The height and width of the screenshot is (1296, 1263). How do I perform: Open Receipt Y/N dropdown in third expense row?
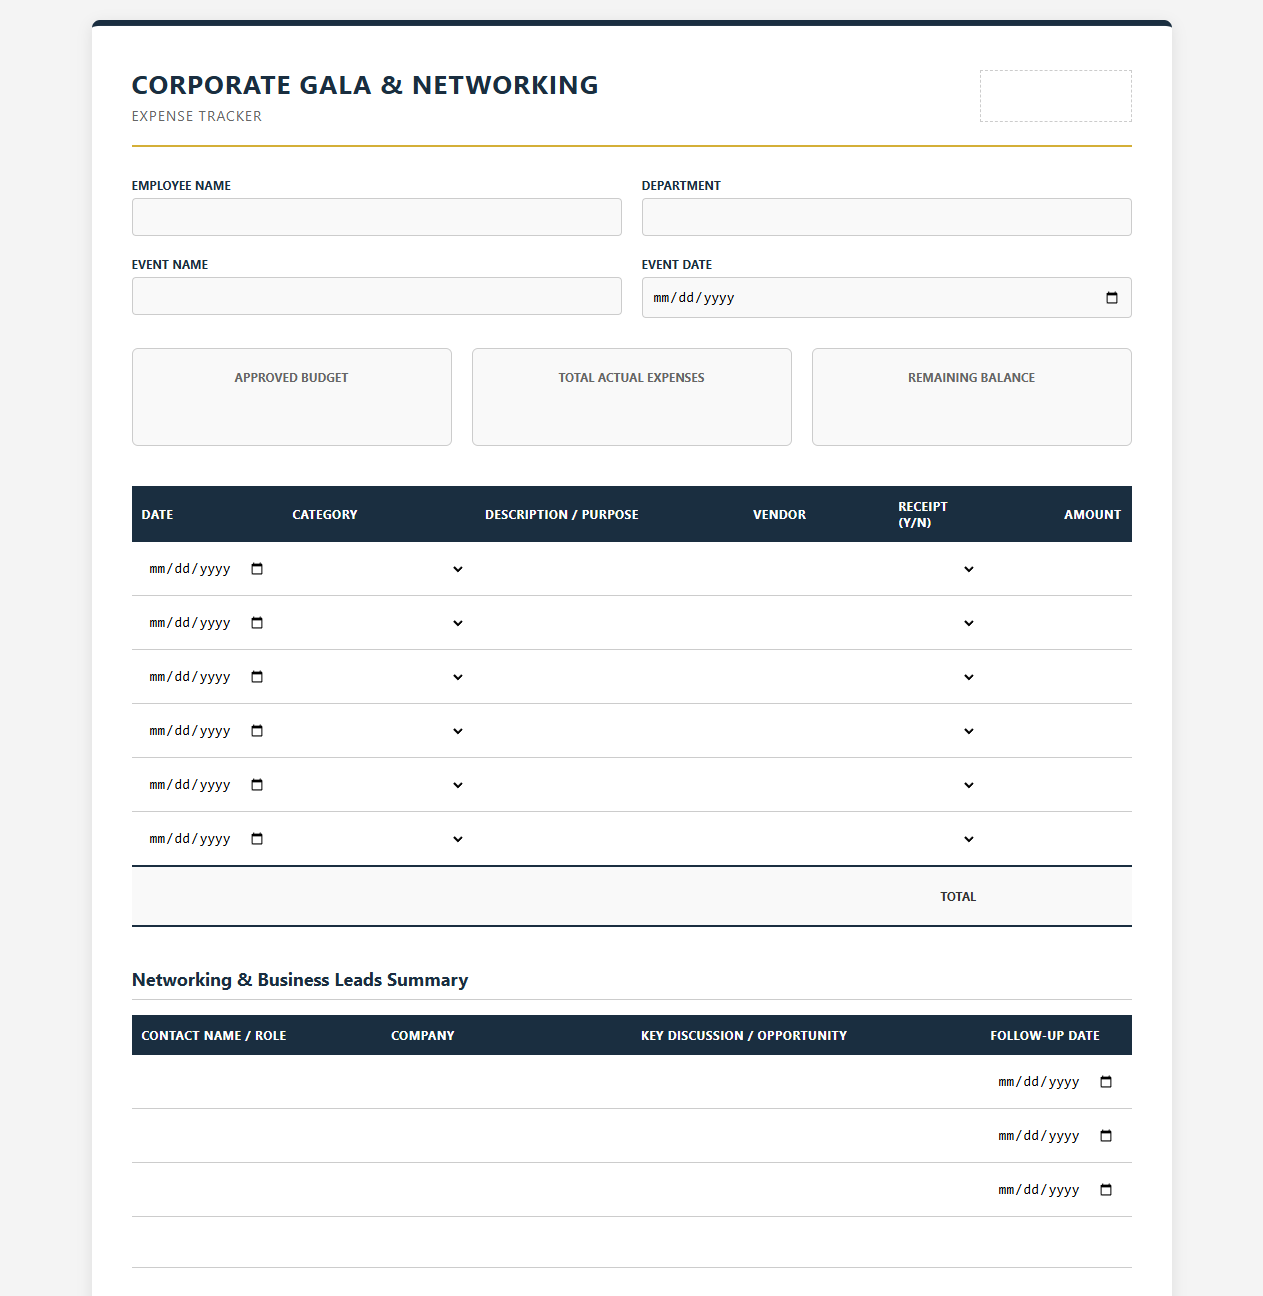tap(937, 677)
